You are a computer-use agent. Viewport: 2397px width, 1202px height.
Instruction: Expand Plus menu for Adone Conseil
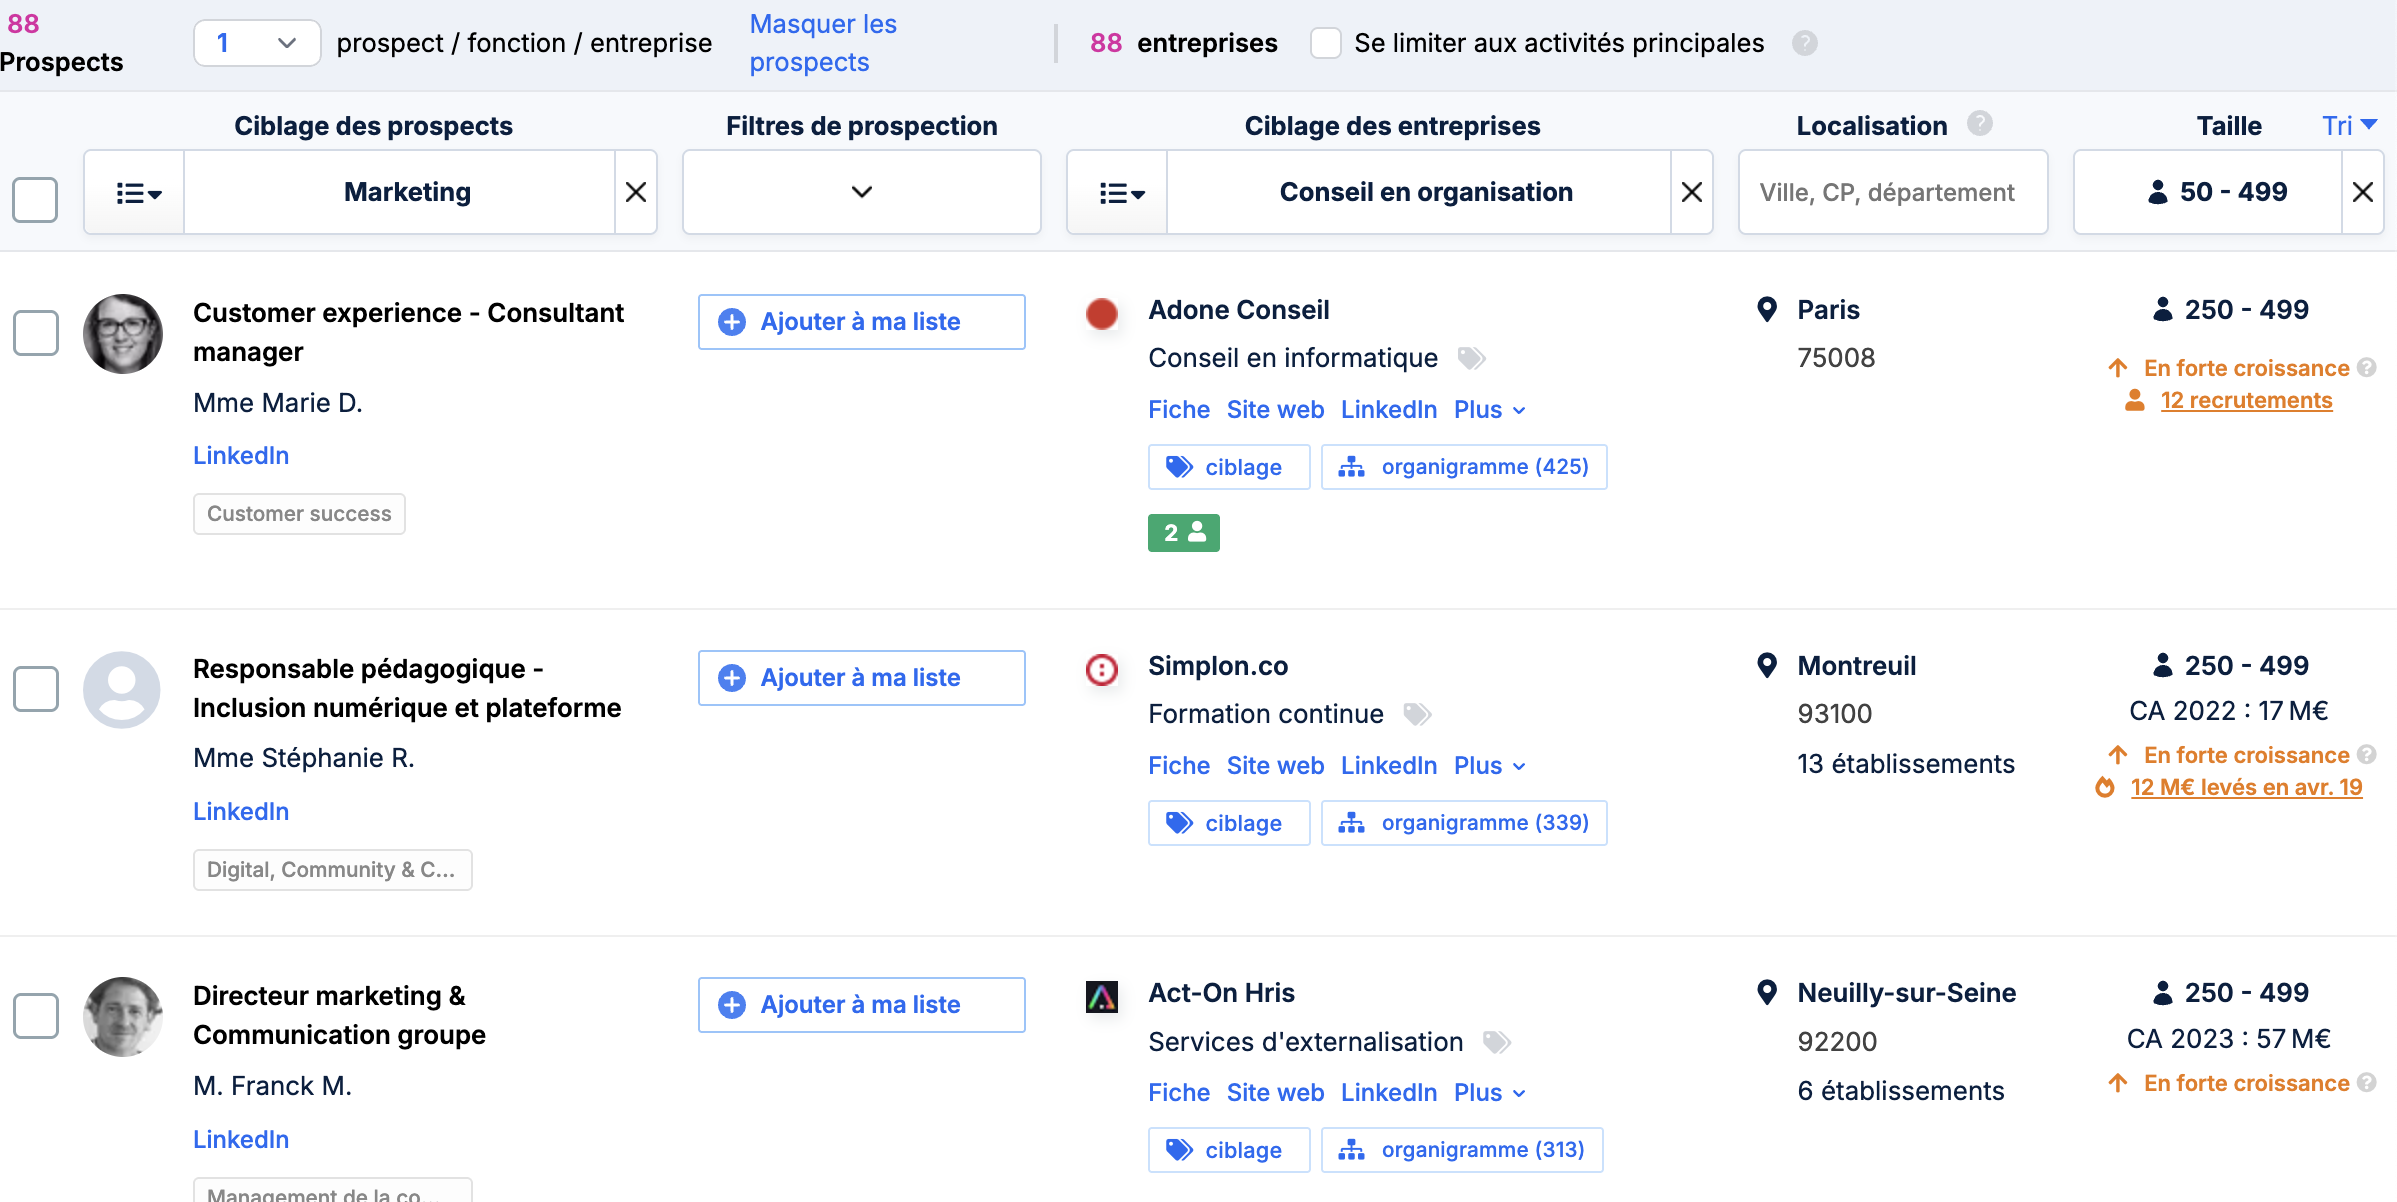click(1489, 409)
